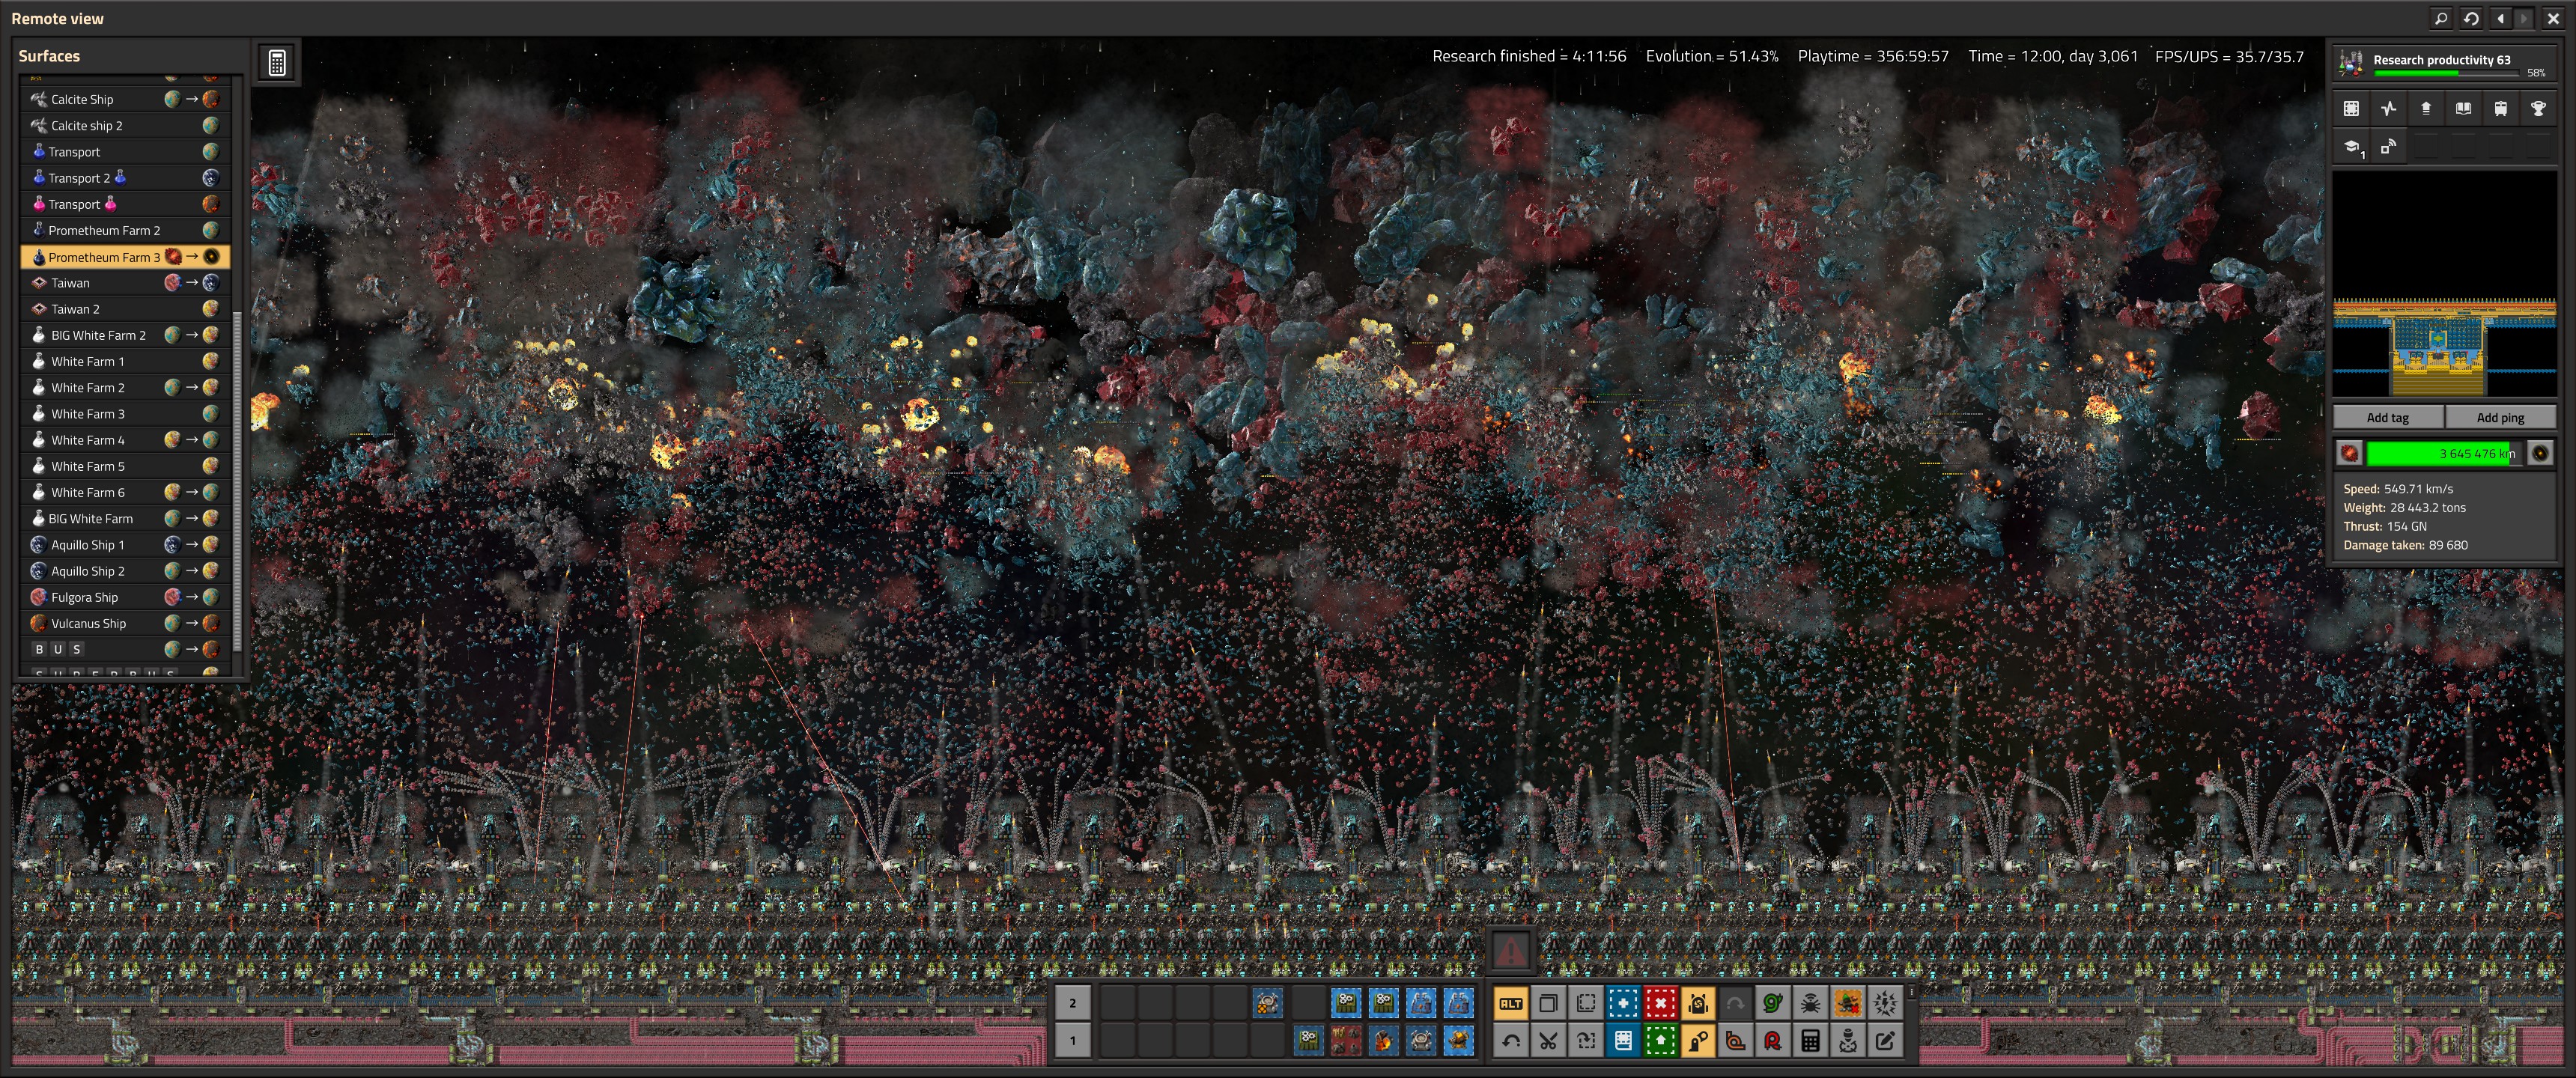
Task: Click the red alert warning icon
Action: (x=1510, y=950)
